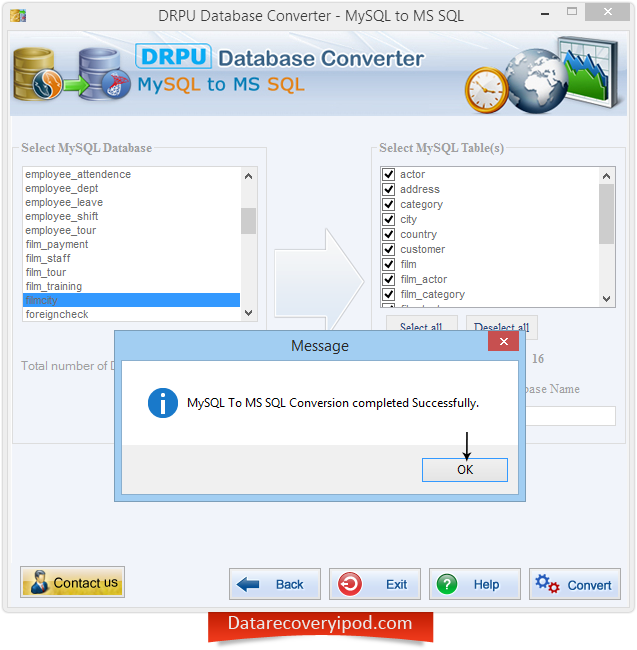637x650 pixels.
Task: Select employee_tour database
Action: coord(131,230)
